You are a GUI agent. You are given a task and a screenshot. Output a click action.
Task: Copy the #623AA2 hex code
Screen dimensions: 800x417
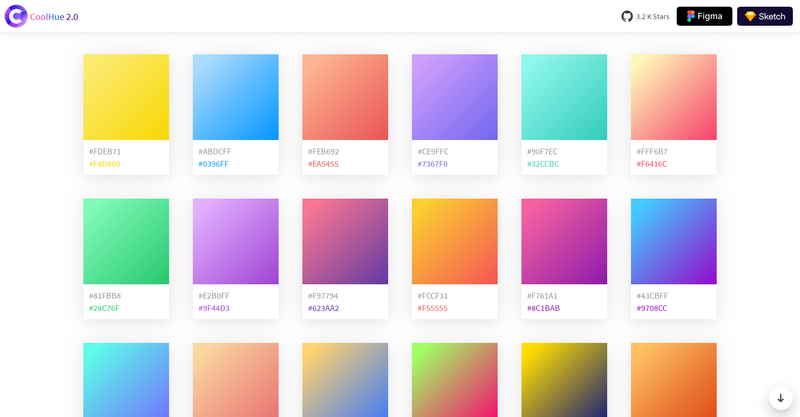point(323,308)
